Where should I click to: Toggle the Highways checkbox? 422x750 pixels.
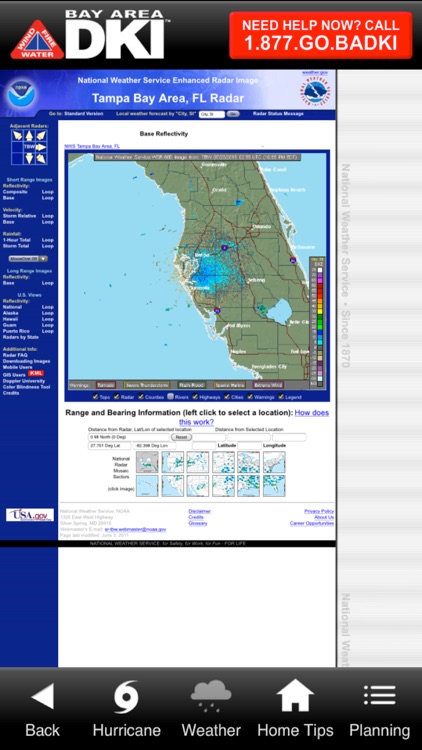pyautogui.click(x=195, y=397)
